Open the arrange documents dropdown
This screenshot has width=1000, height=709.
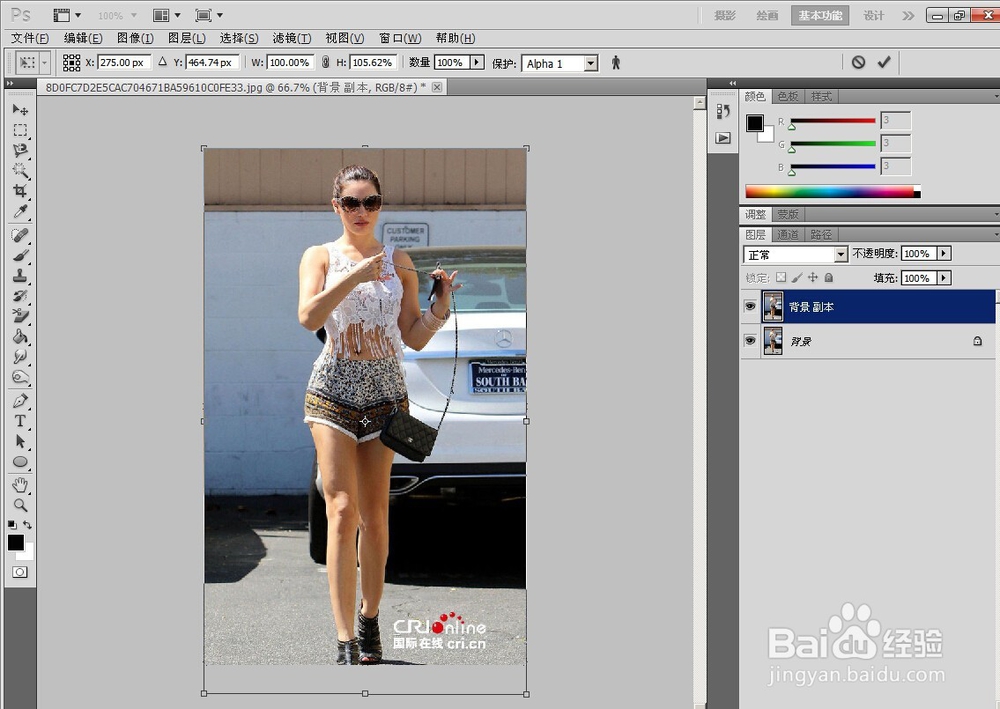point(166,15)
